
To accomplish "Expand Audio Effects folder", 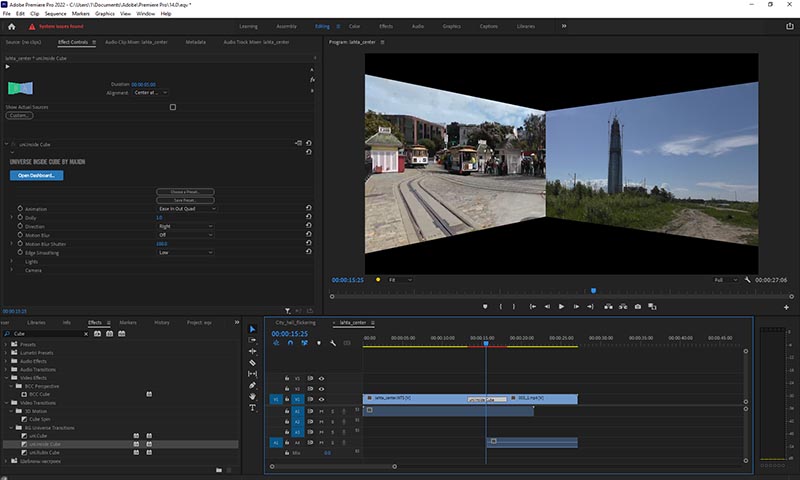I will coord(6,361).
